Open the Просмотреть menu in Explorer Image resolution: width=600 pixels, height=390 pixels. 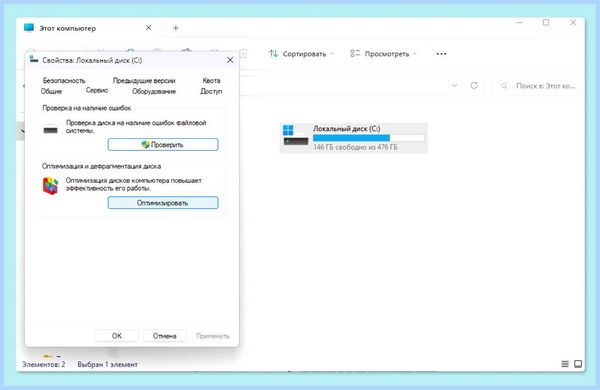pyautogui.click(x=383, y=54)
